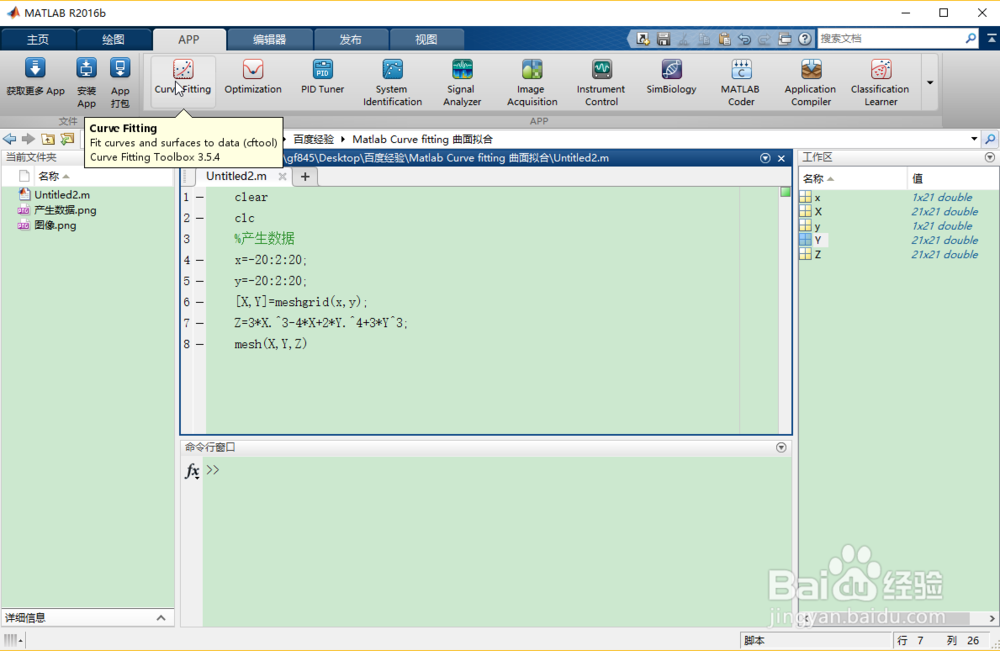Screen dimensions: 1000x651
Task: Select 图像.png file
Action: pyautogui.click(x=55, y=226)
